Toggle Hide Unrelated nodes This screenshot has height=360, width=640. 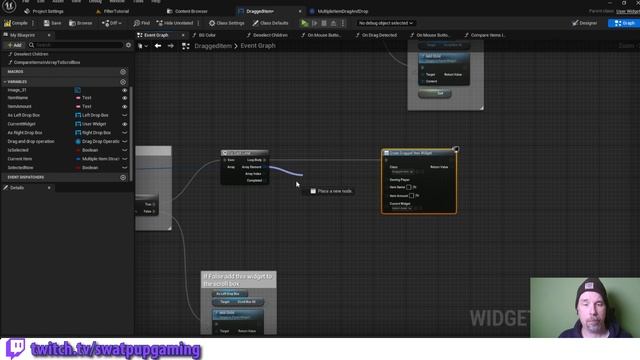click(x=175, y=23)
